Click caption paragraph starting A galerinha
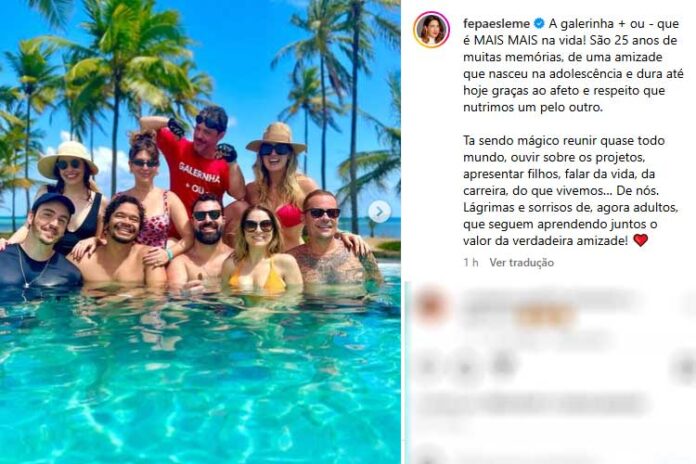The image size is (696, 464). tap(573, 65)
